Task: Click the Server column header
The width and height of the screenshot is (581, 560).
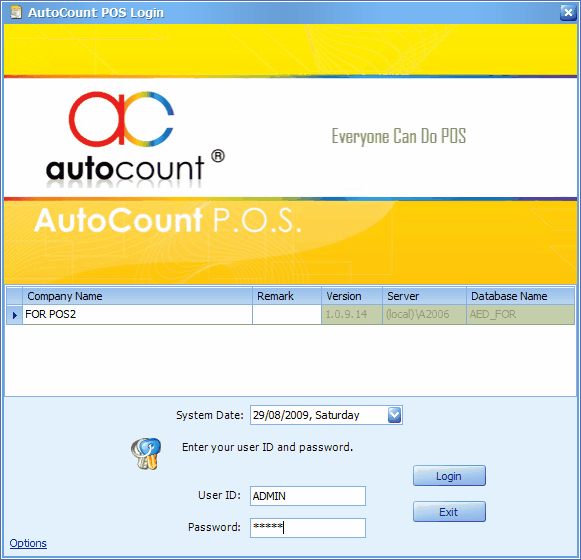Action: tap(424, 296)
